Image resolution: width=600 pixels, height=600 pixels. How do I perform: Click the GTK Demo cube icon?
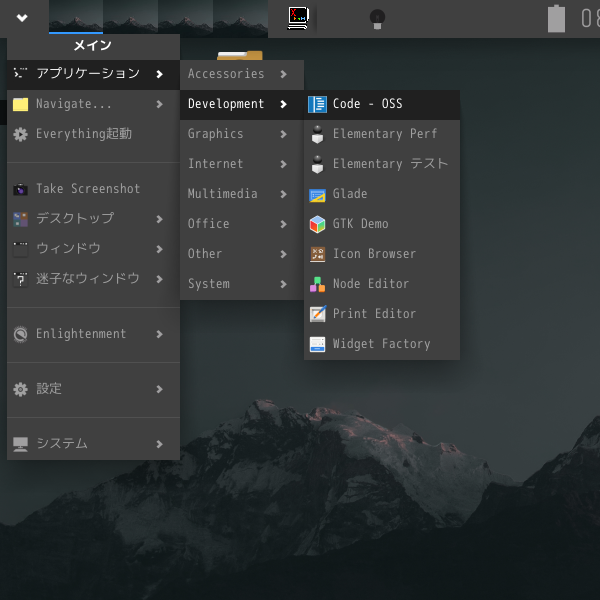click(317, 224)
